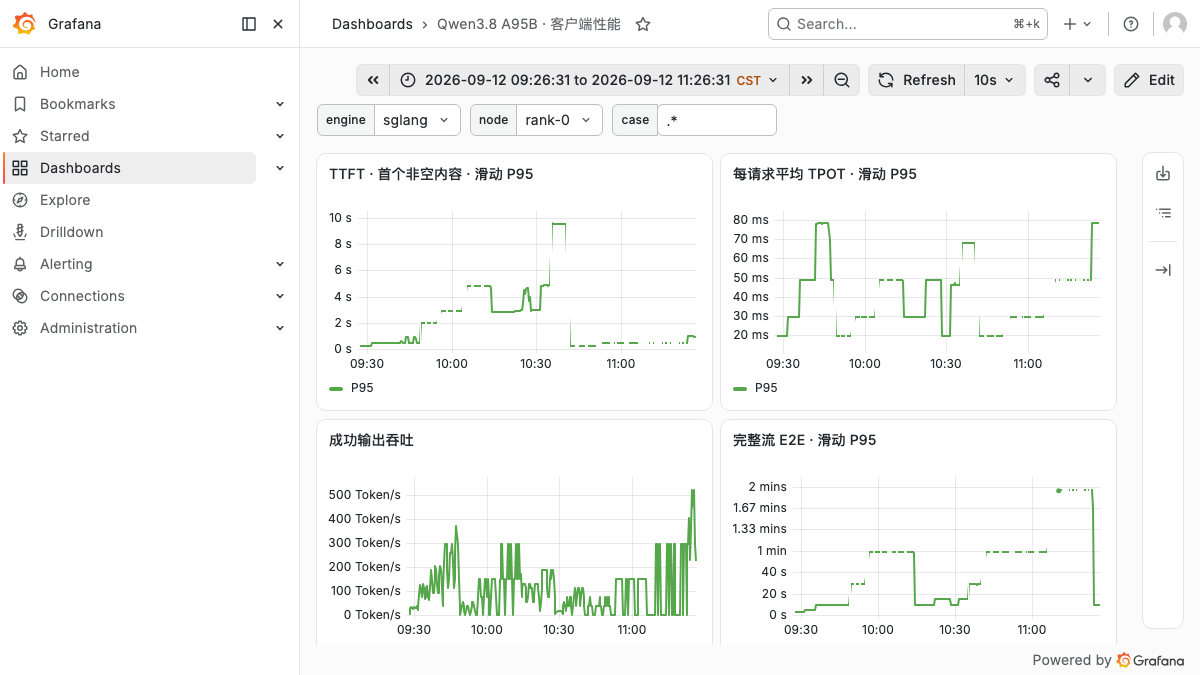Click the Share dashboard icon
This screenshot has height=675, width=1200.
tap(1052, 80)
